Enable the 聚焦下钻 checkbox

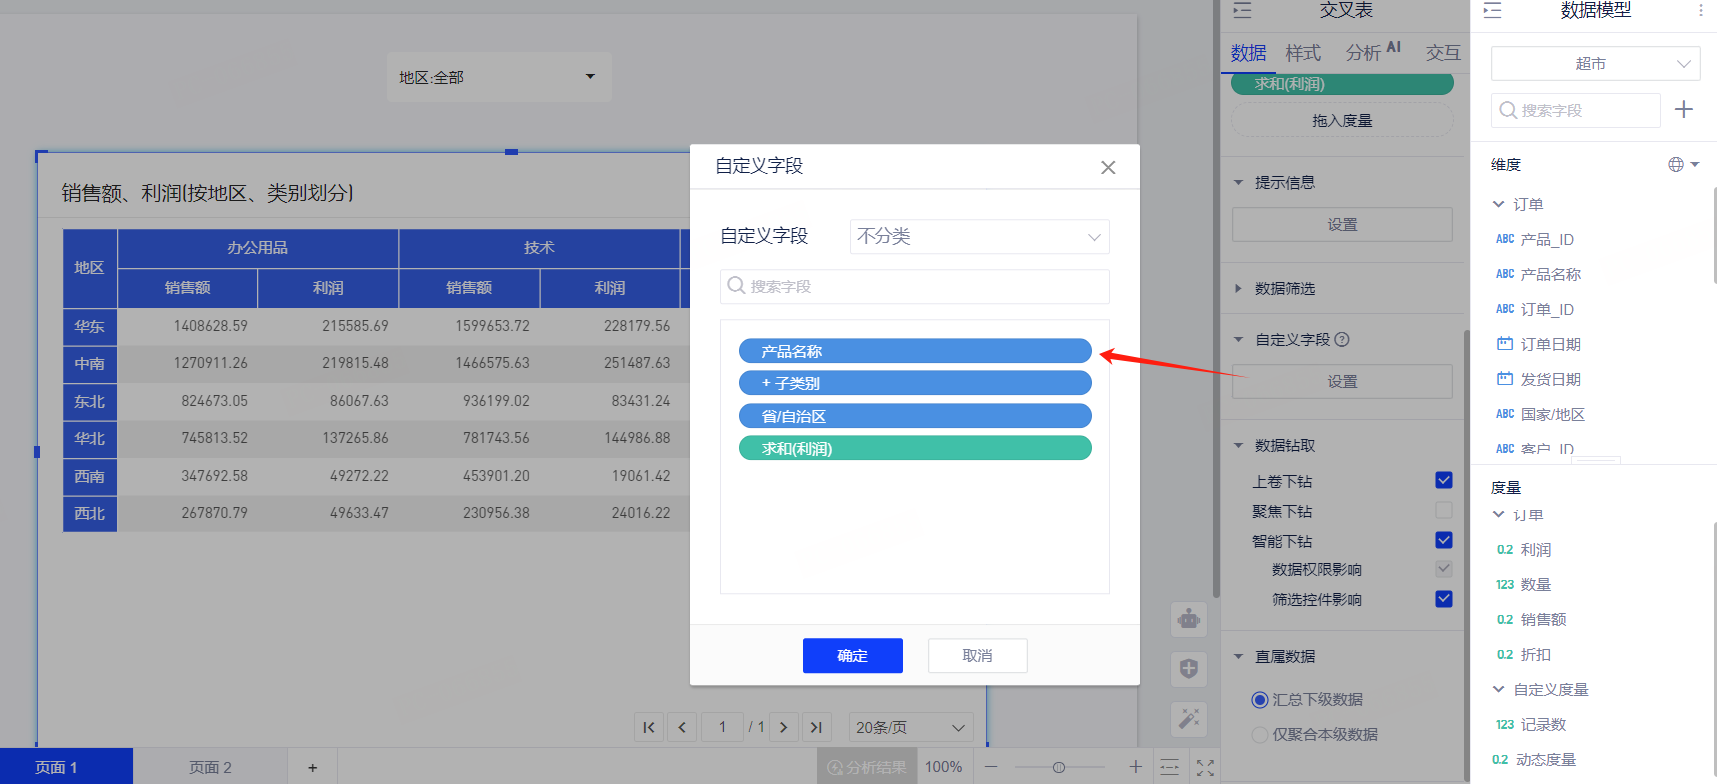coord(1443,511)
